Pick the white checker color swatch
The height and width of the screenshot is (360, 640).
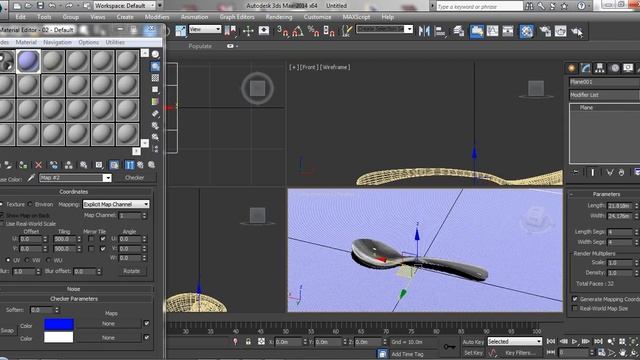(x=59, y=337)
